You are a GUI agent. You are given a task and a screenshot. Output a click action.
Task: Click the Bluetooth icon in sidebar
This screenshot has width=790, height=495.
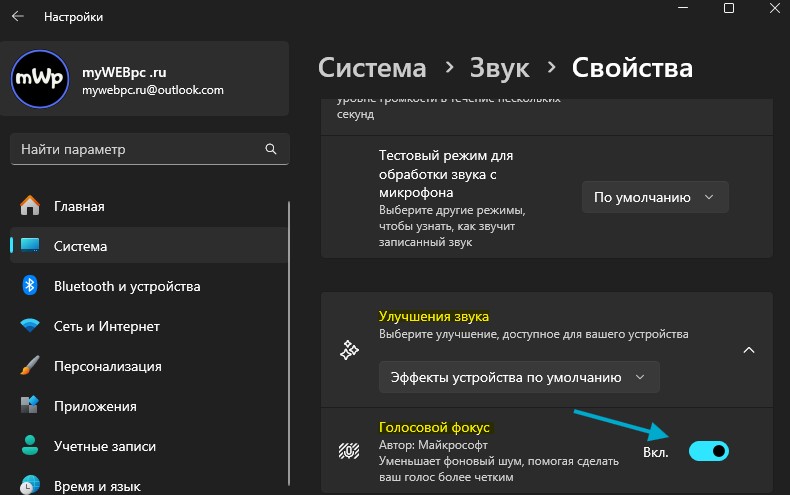(30, 287)
